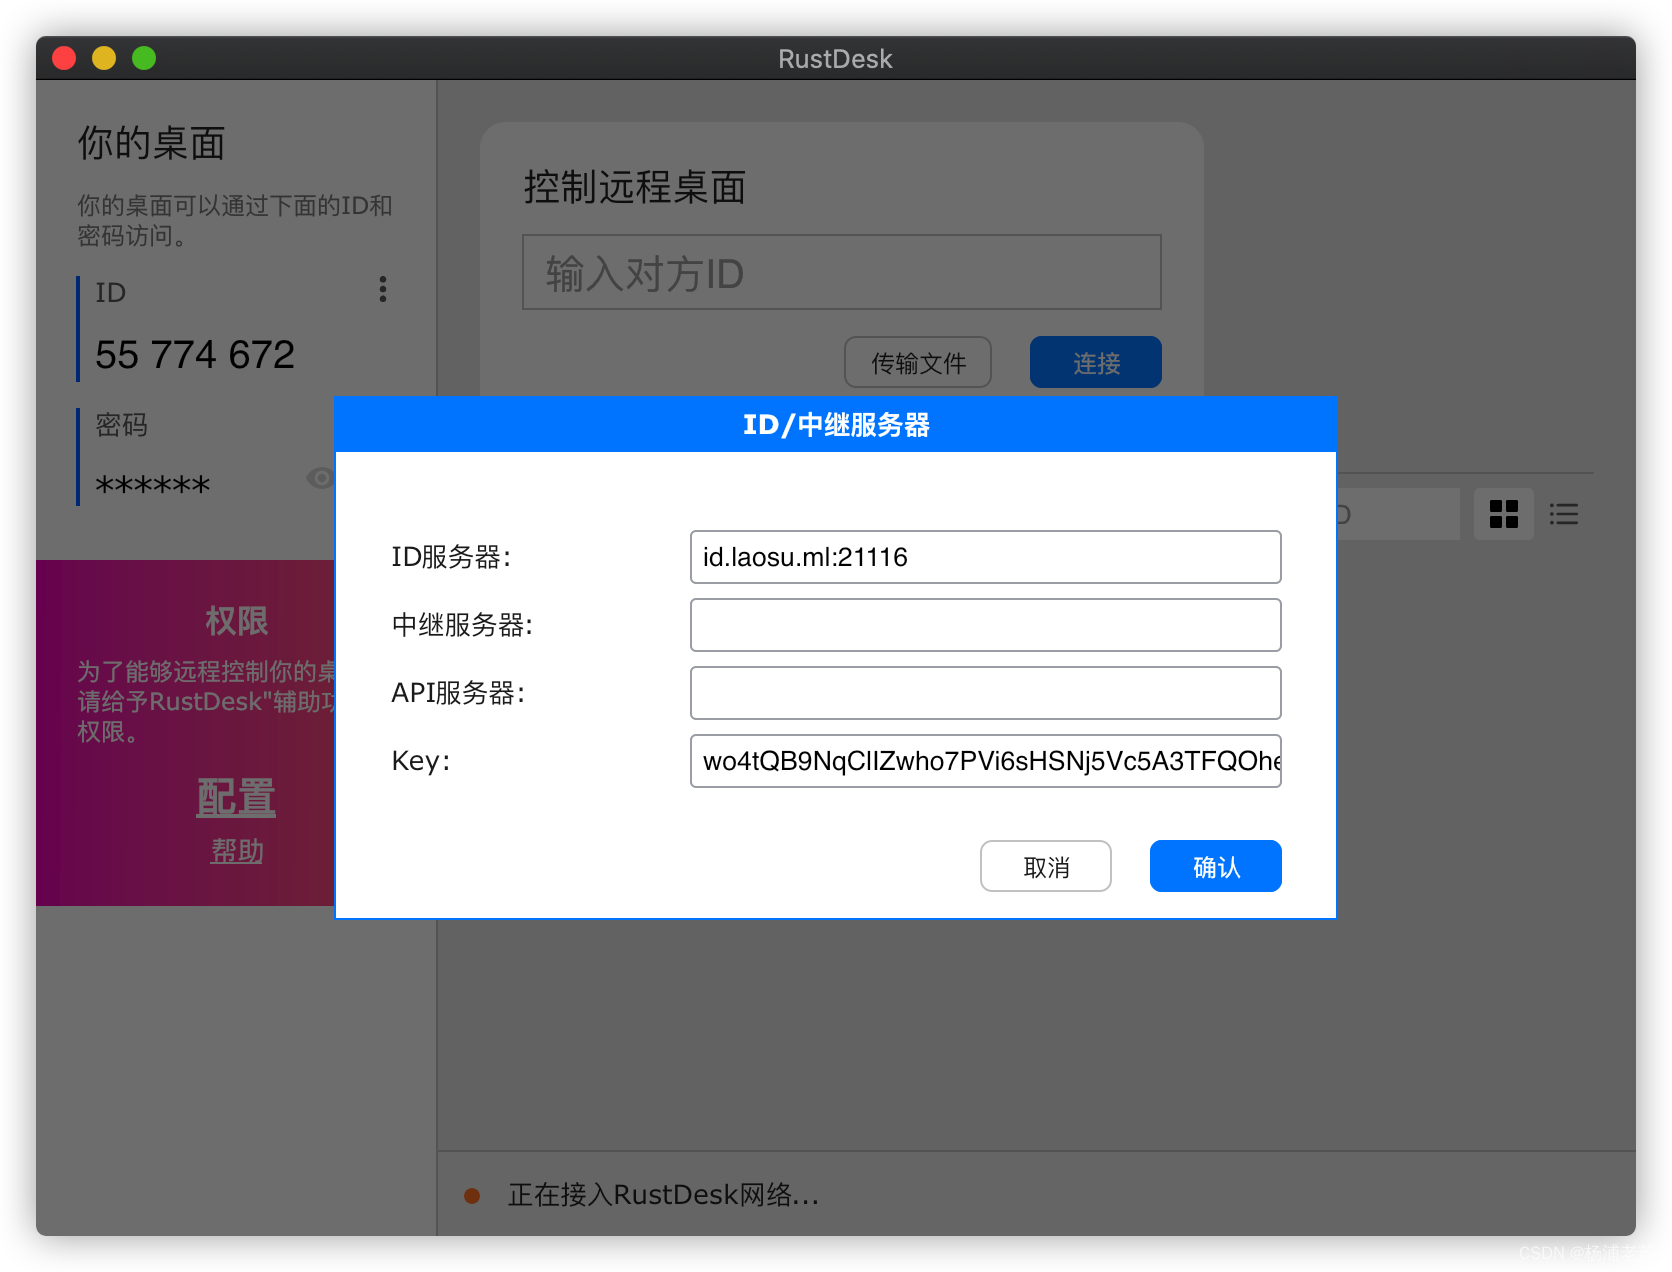Select the Key field with the token
This screenshot has height=1272, width=1672.
[x=985, y=761]
